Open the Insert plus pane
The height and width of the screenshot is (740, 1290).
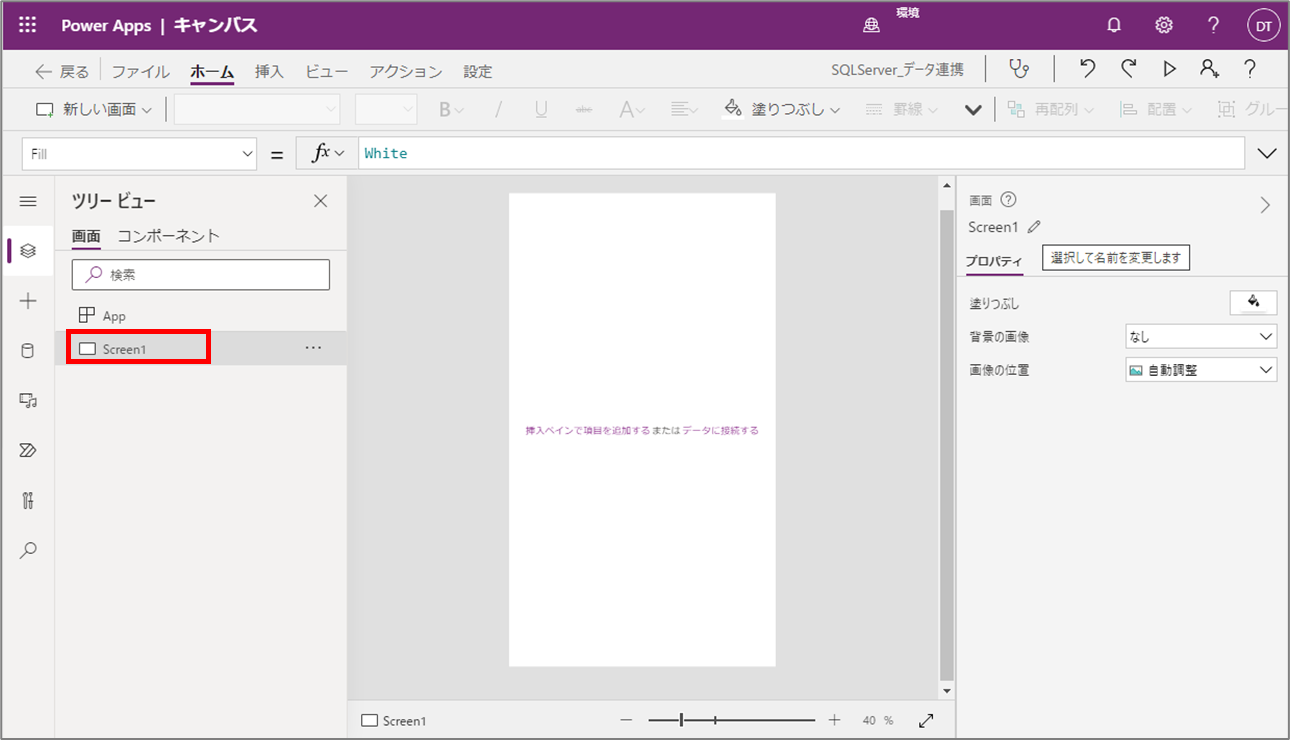[28, 301]
